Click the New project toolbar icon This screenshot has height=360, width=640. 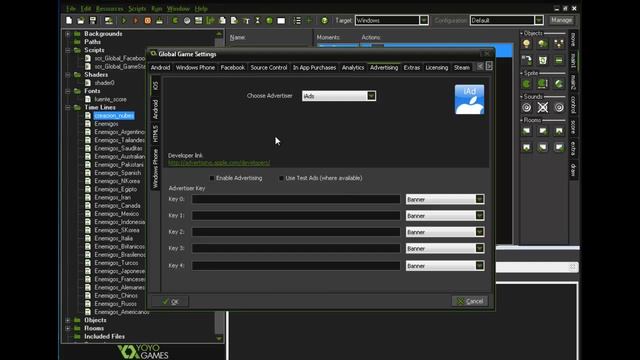69,20
